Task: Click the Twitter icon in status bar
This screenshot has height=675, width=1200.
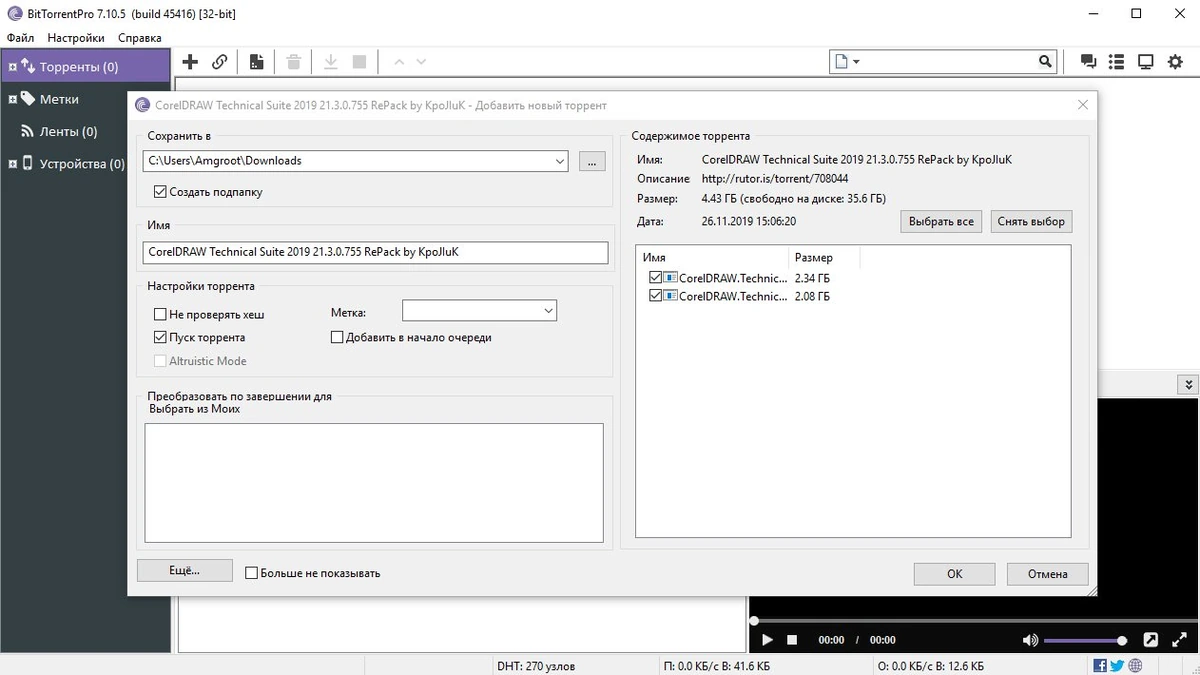Action: click(1117, 666)
